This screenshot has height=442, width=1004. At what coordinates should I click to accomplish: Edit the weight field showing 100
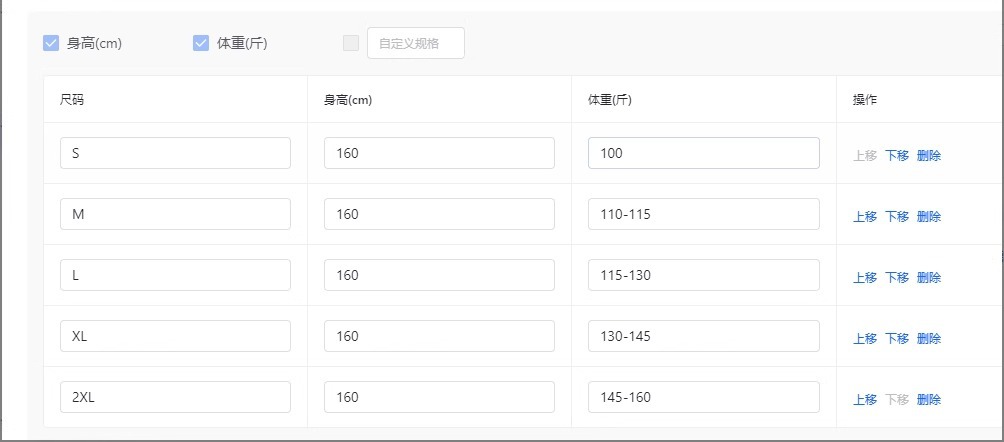coord(704,153)
